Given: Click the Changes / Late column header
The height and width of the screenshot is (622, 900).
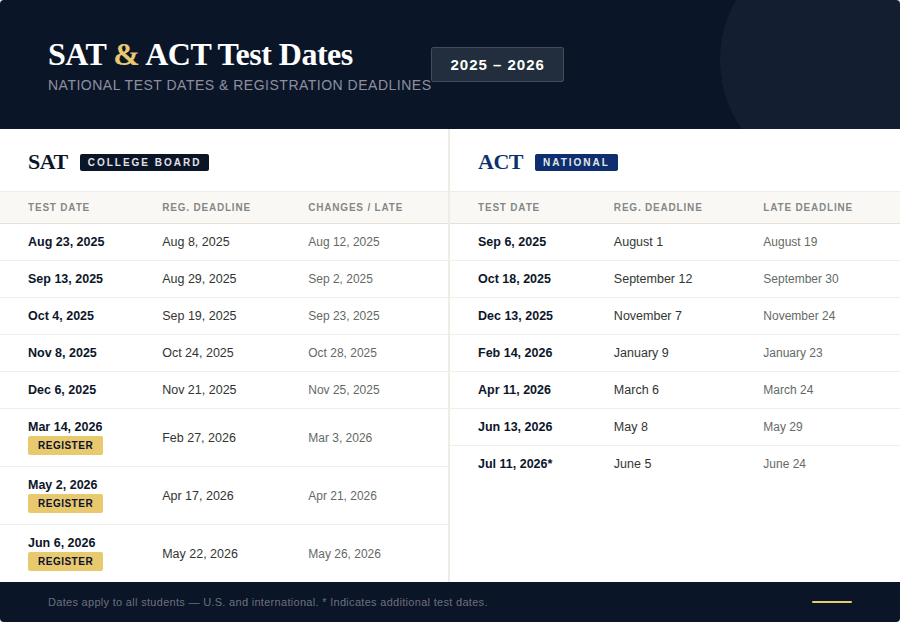Looking at the screenshot, I should point(355,208).
